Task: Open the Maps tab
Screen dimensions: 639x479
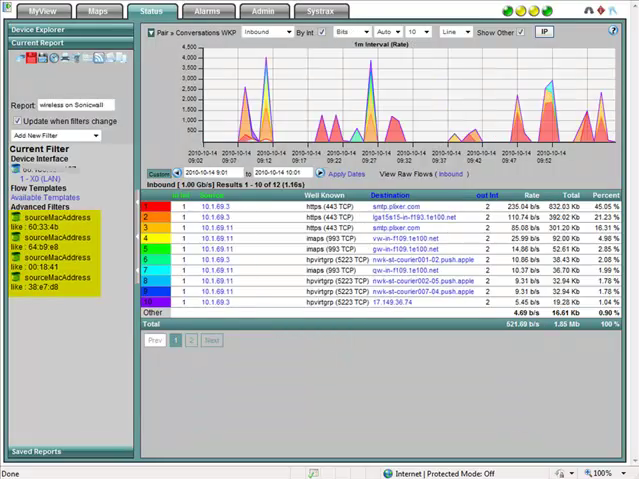Action: pos(98,11)
